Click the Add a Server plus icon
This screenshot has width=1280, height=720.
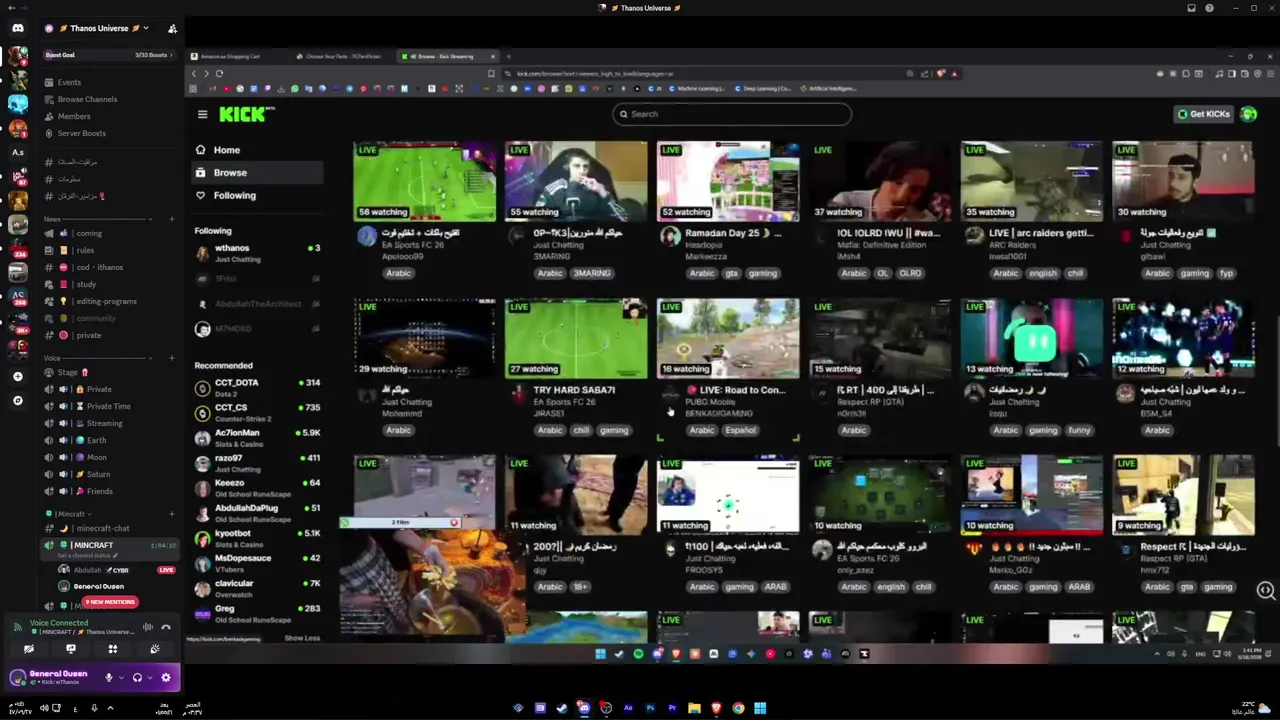pos(17,377)
